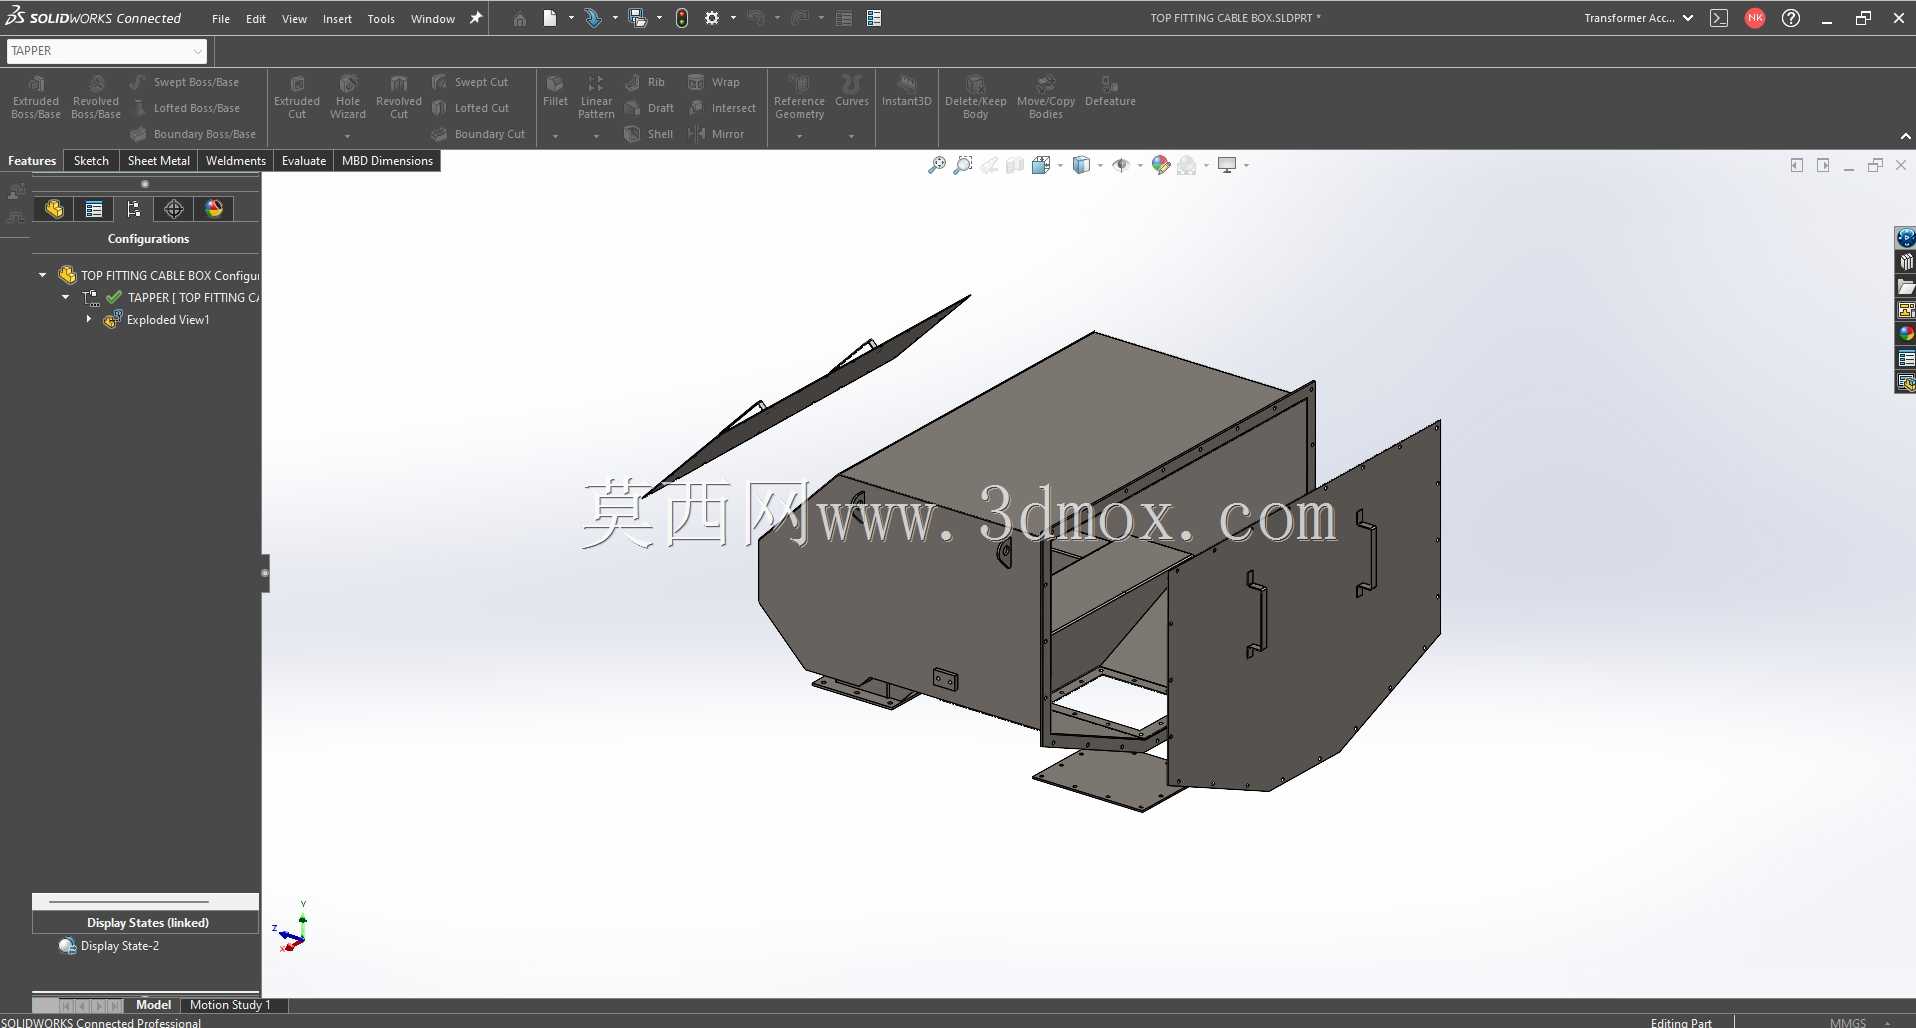Collapse the CommandManager ribbon chevron
This screenshot has height=1028, width=1916.
1905,136
